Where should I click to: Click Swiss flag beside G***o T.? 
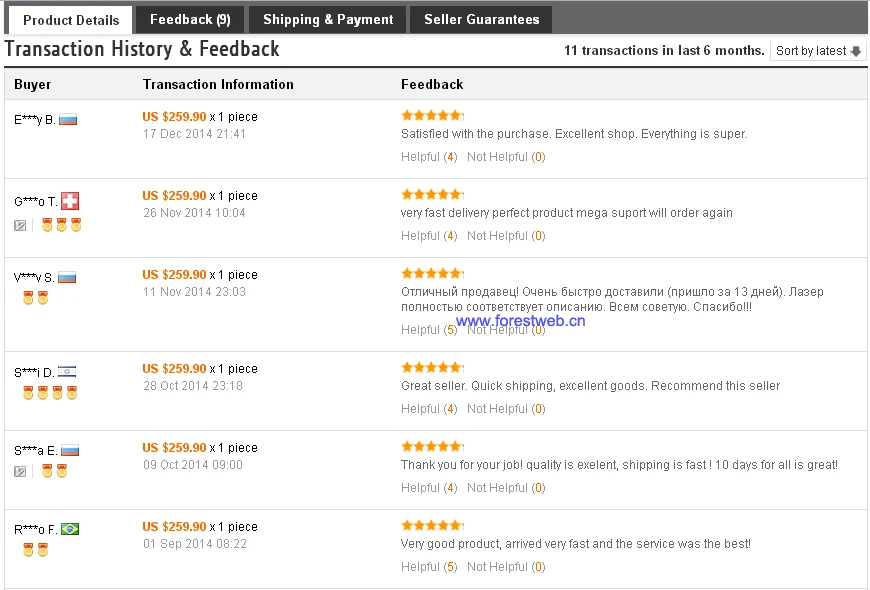(x=70, y=200)
